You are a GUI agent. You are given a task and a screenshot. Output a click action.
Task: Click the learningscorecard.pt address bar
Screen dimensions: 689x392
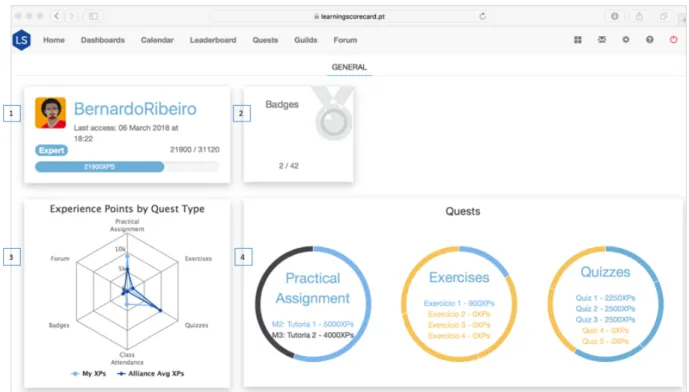tap(349, 16)
